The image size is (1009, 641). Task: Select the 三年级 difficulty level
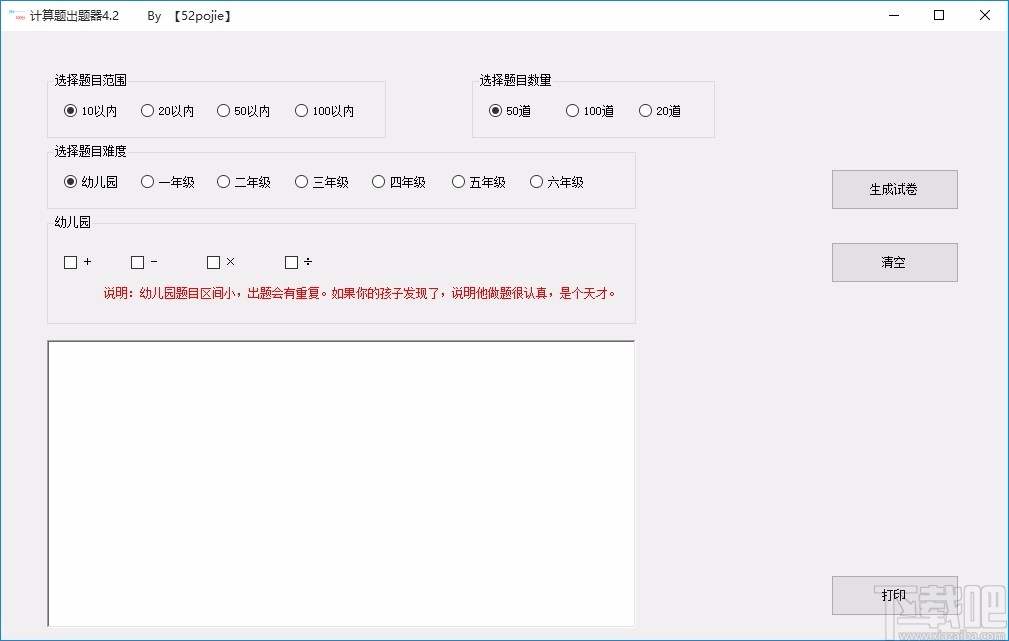[x=301, y=182]
